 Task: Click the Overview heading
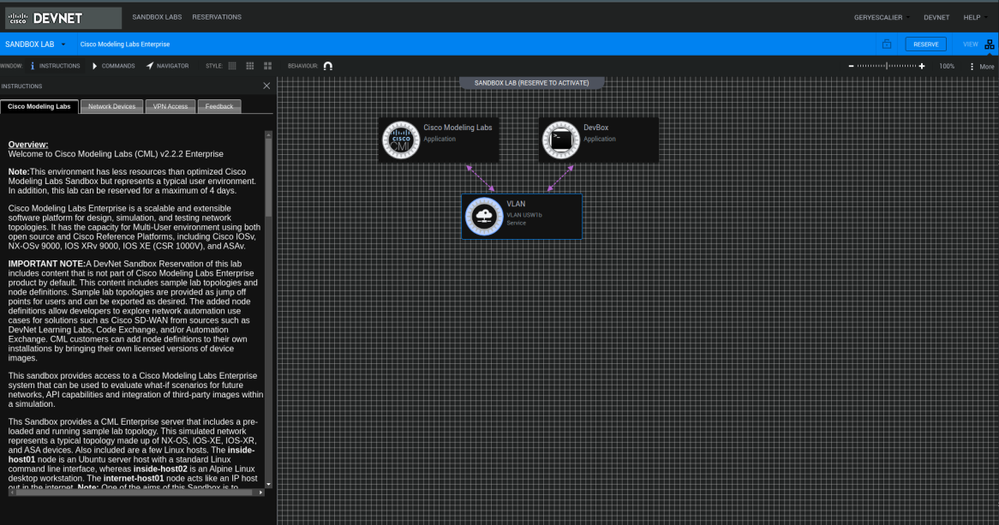click(28, 145)
